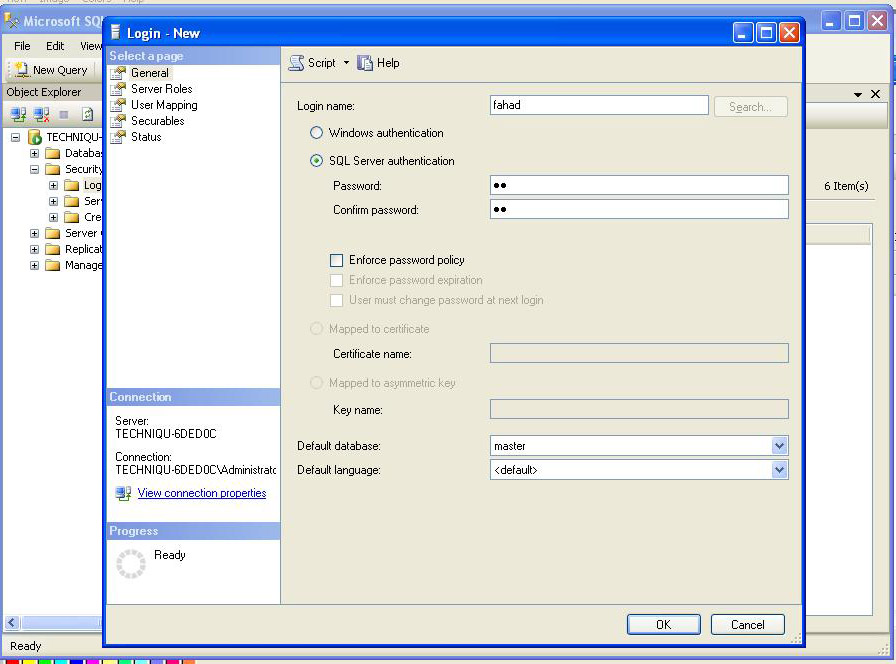Open the File menu
896x664 pixels.
coord(22,46)
